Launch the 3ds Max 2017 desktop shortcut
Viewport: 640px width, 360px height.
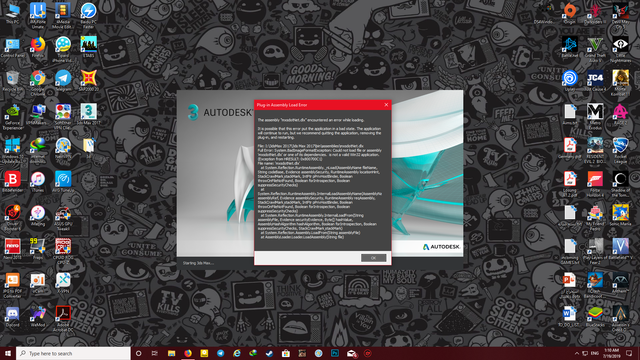tap(88, 114)
